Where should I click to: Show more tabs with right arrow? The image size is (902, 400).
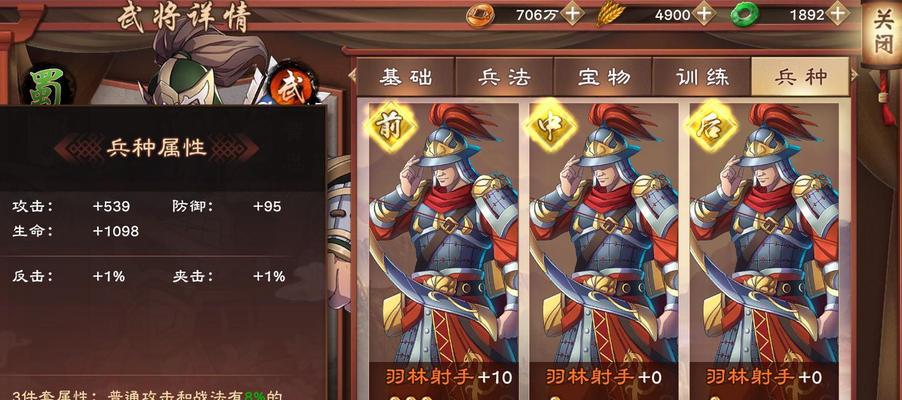pos(854,75)
